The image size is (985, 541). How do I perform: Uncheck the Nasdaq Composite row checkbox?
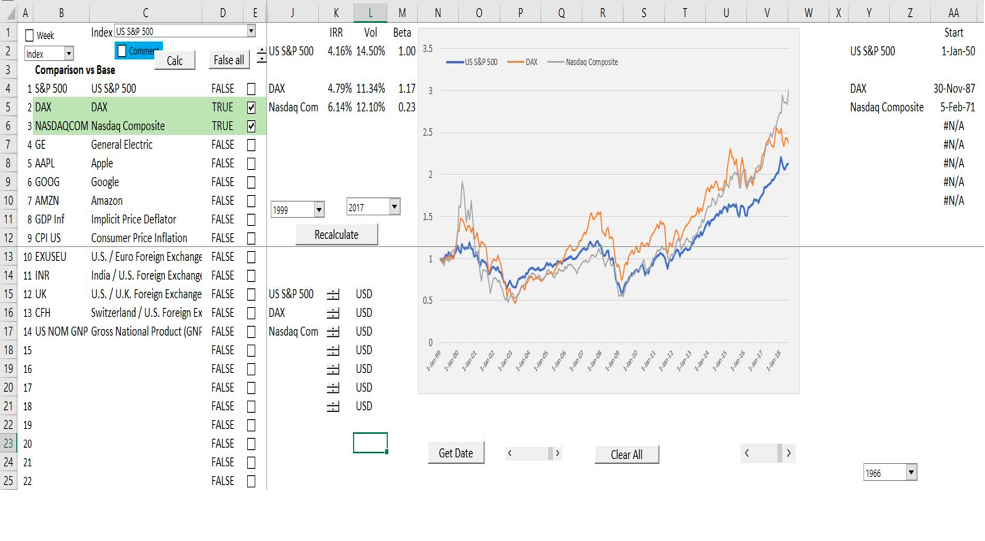(x=251, y=126)
